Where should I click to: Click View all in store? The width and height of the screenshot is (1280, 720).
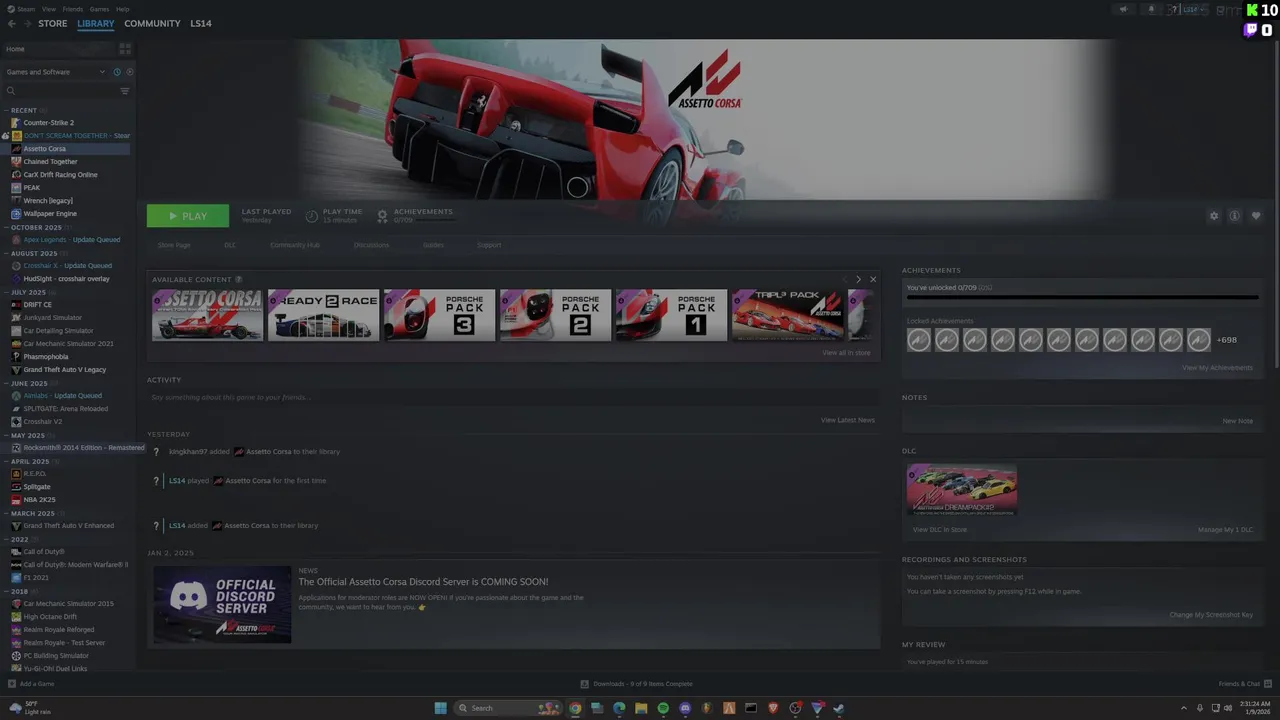(x=846, y=353)
